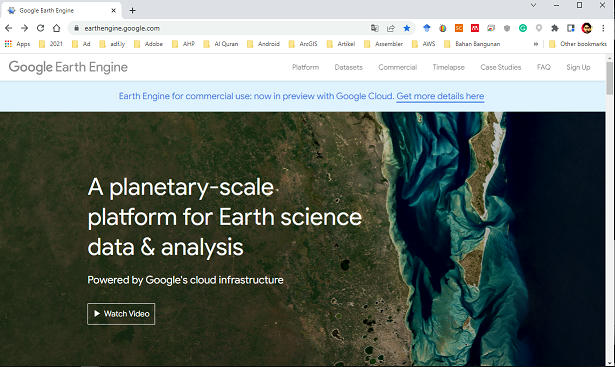
Task: Select the Google Earth Engine browser tab
Action: pos(61,11)
